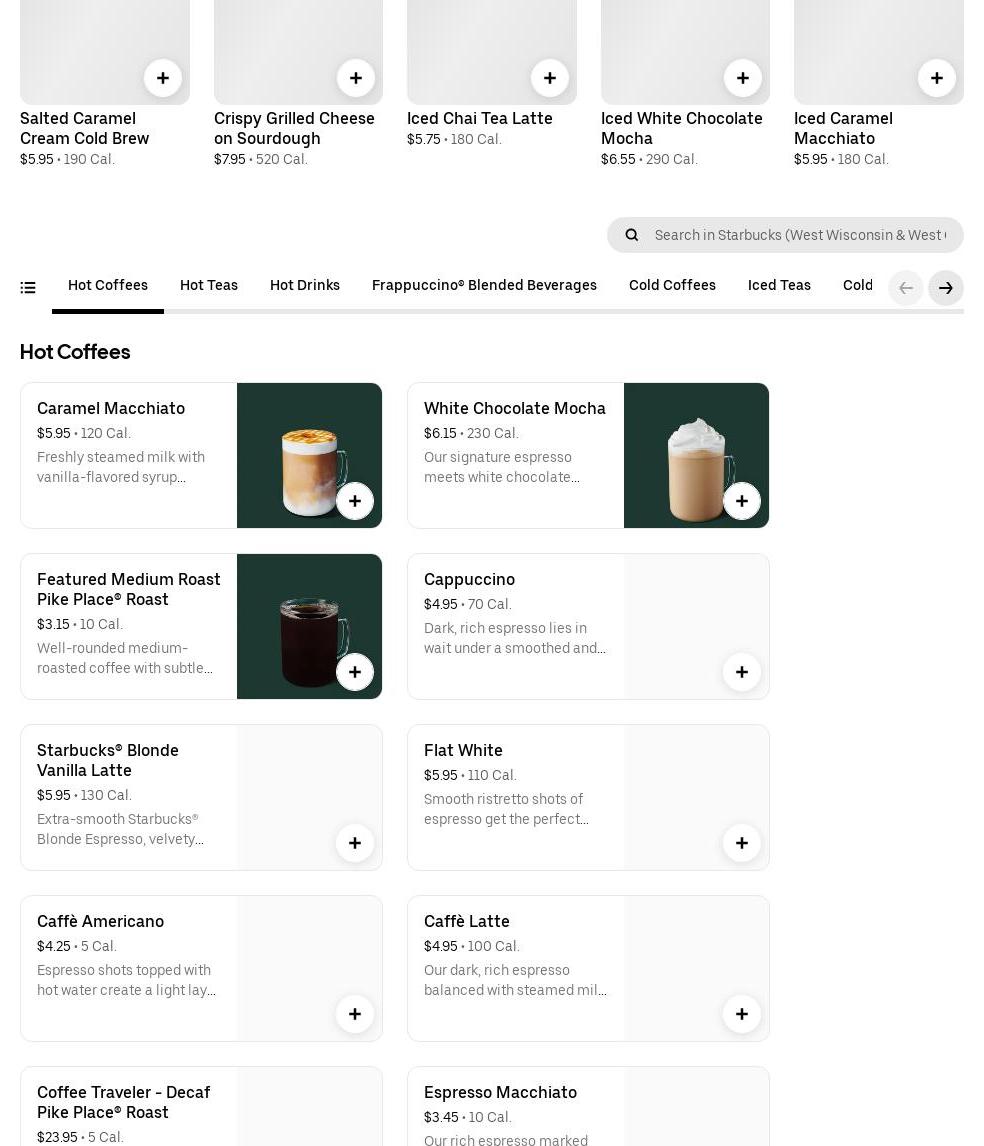Open the menu category list icon
This screenshot has width=984, height=1146.
click(28, 288)
